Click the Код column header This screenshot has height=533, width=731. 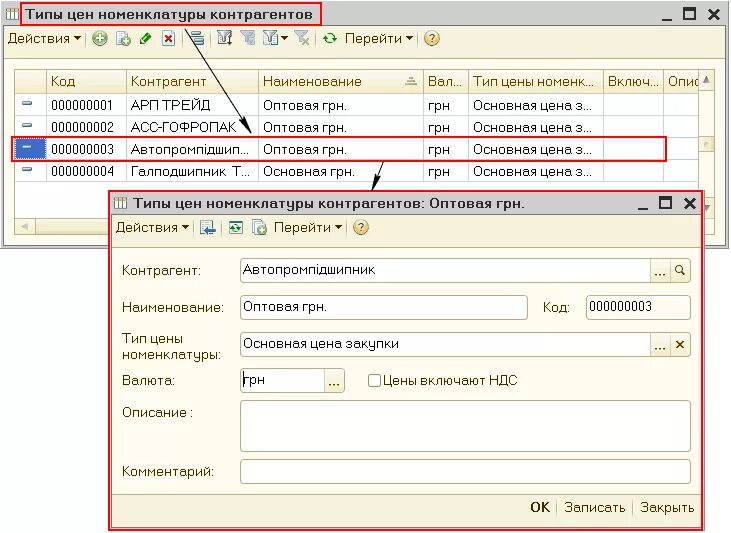(x=86, y=81)
